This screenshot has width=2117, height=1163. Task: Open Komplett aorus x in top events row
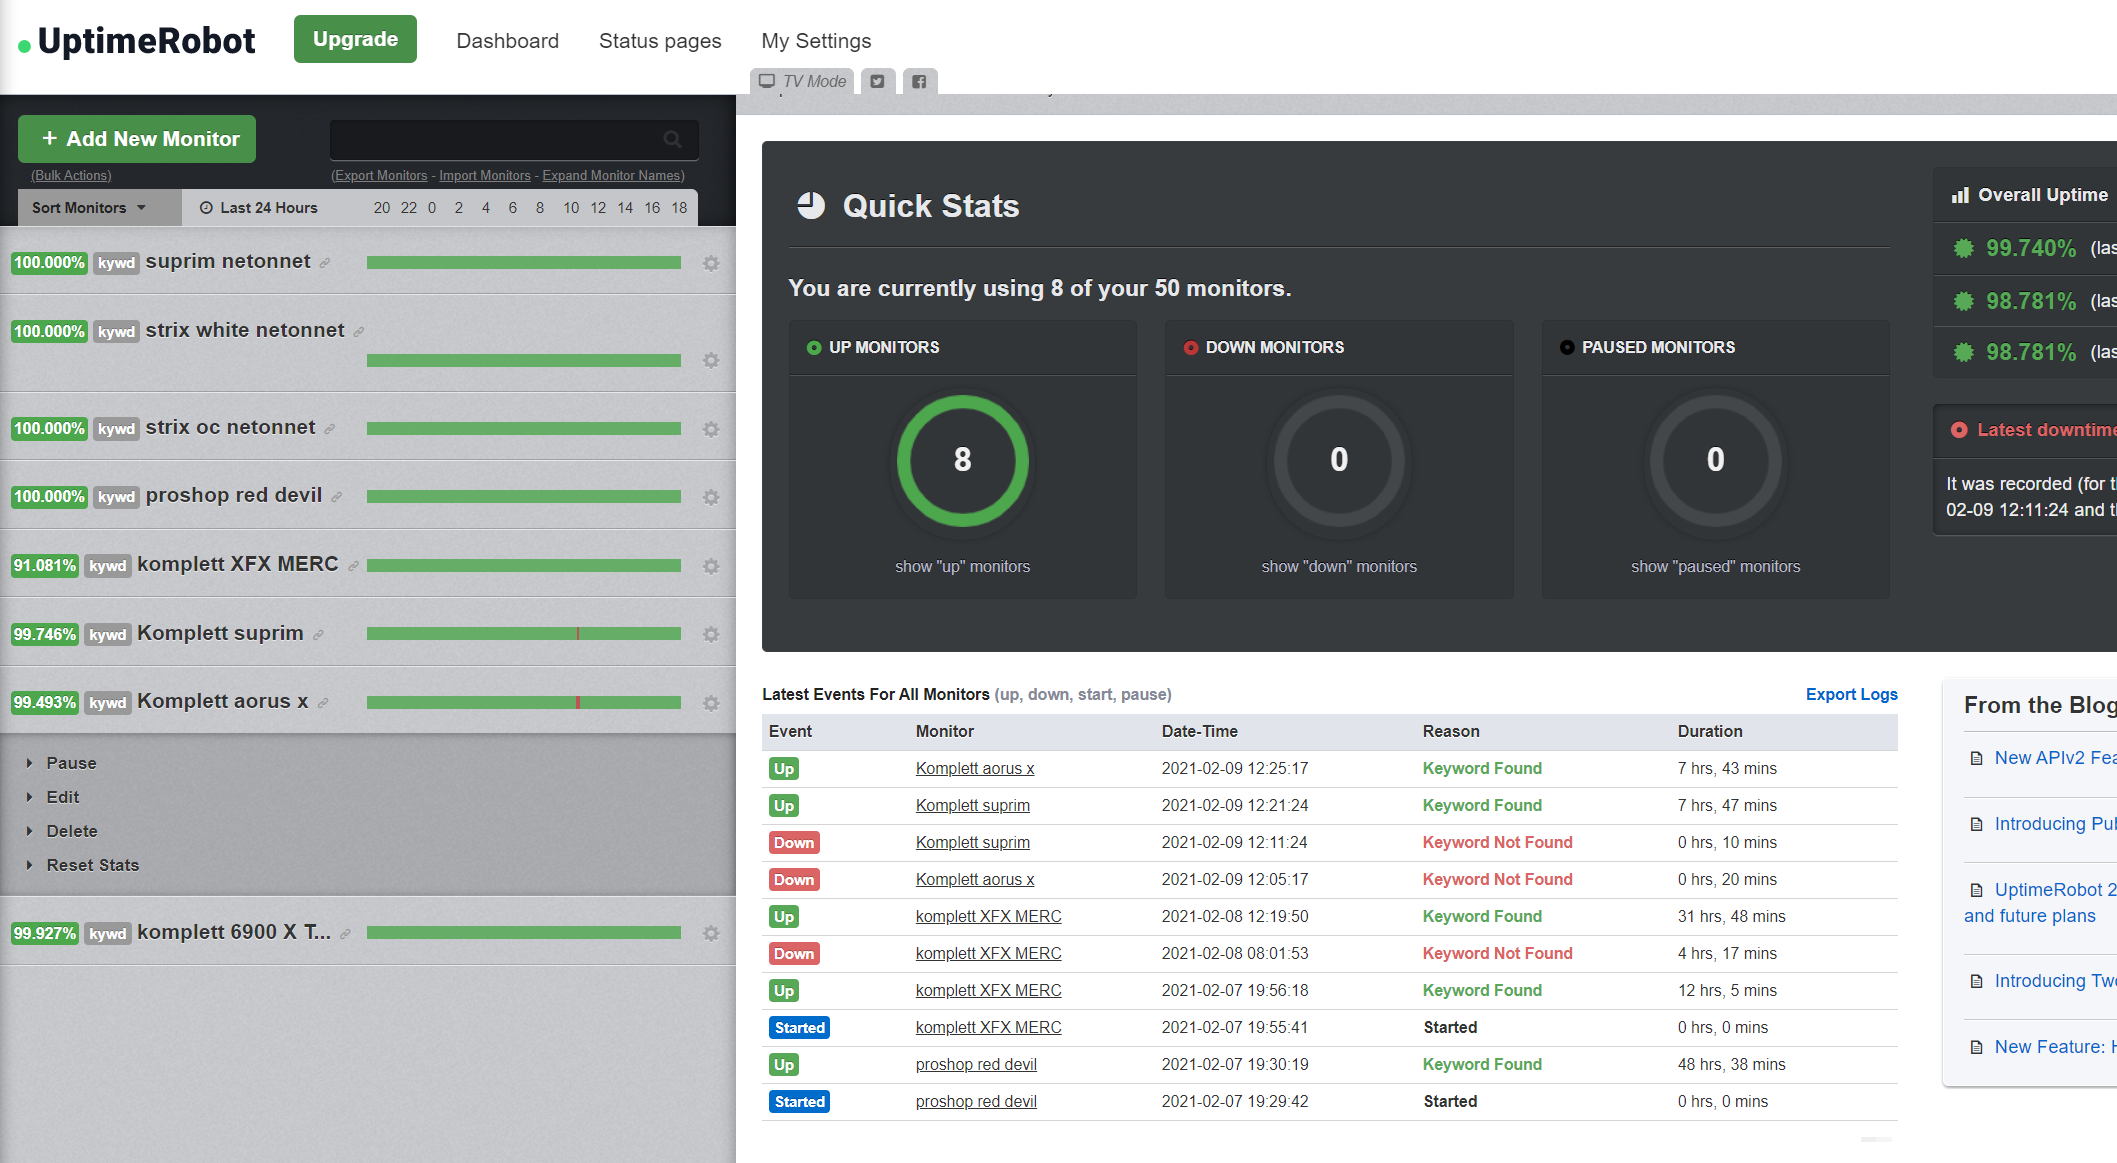(x=975, y=768)
